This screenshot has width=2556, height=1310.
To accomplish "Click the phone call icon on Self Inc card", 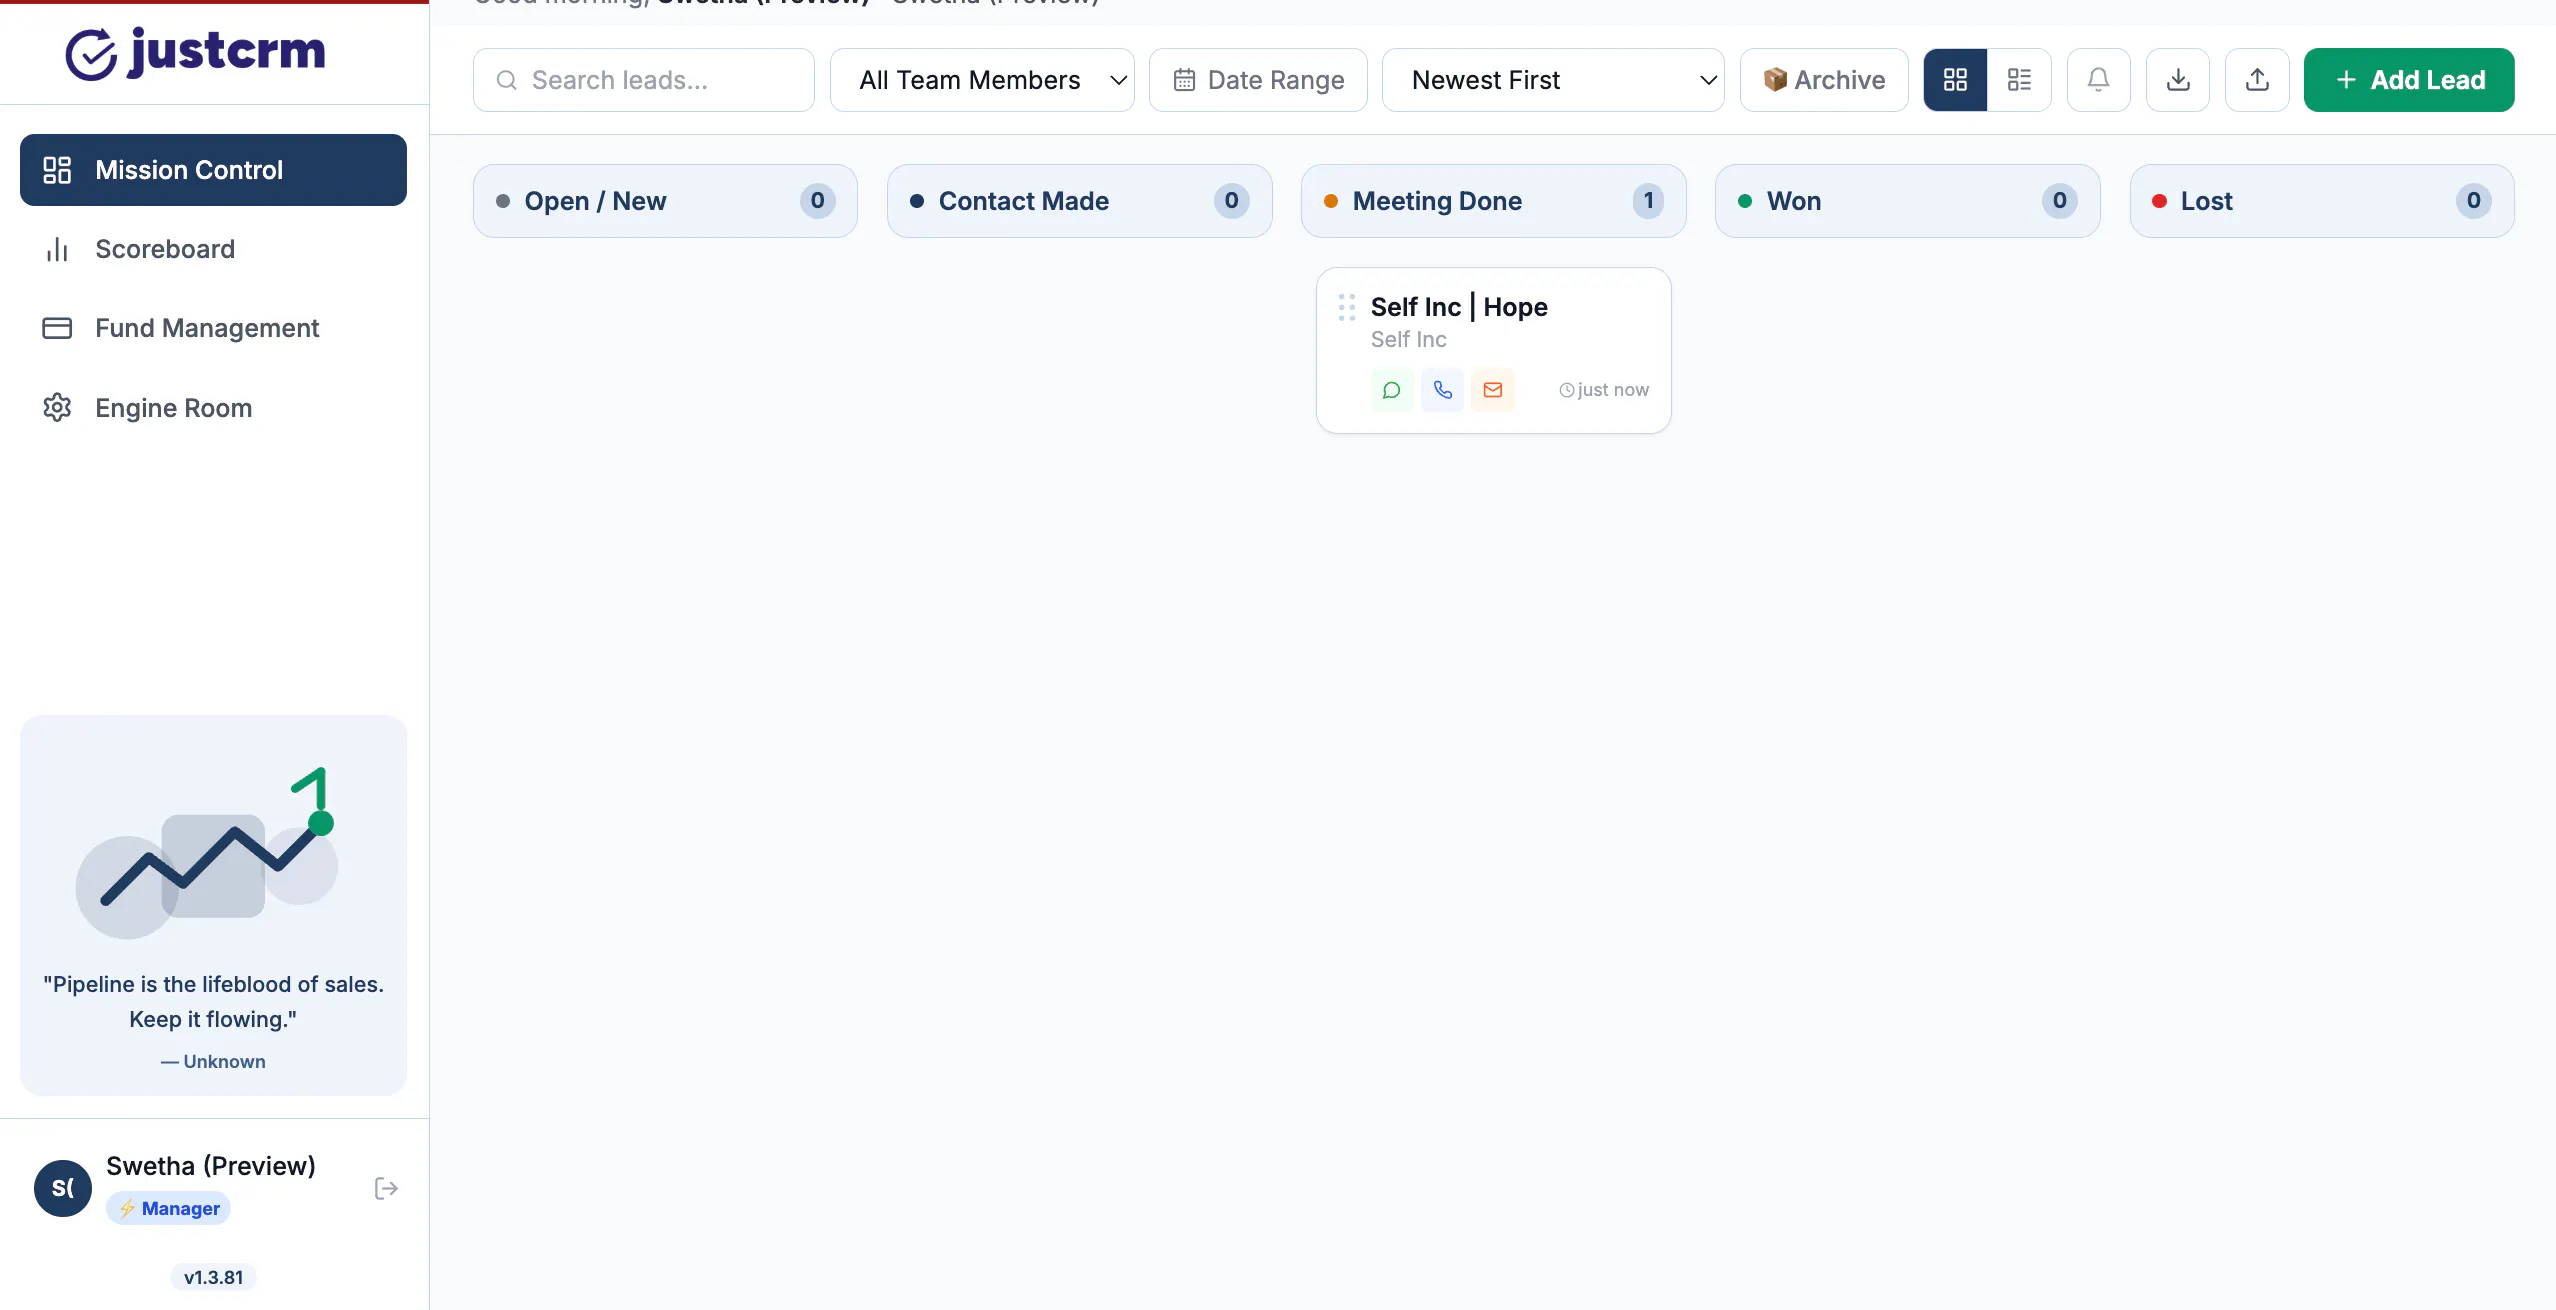I will (x=1442, y=390).
